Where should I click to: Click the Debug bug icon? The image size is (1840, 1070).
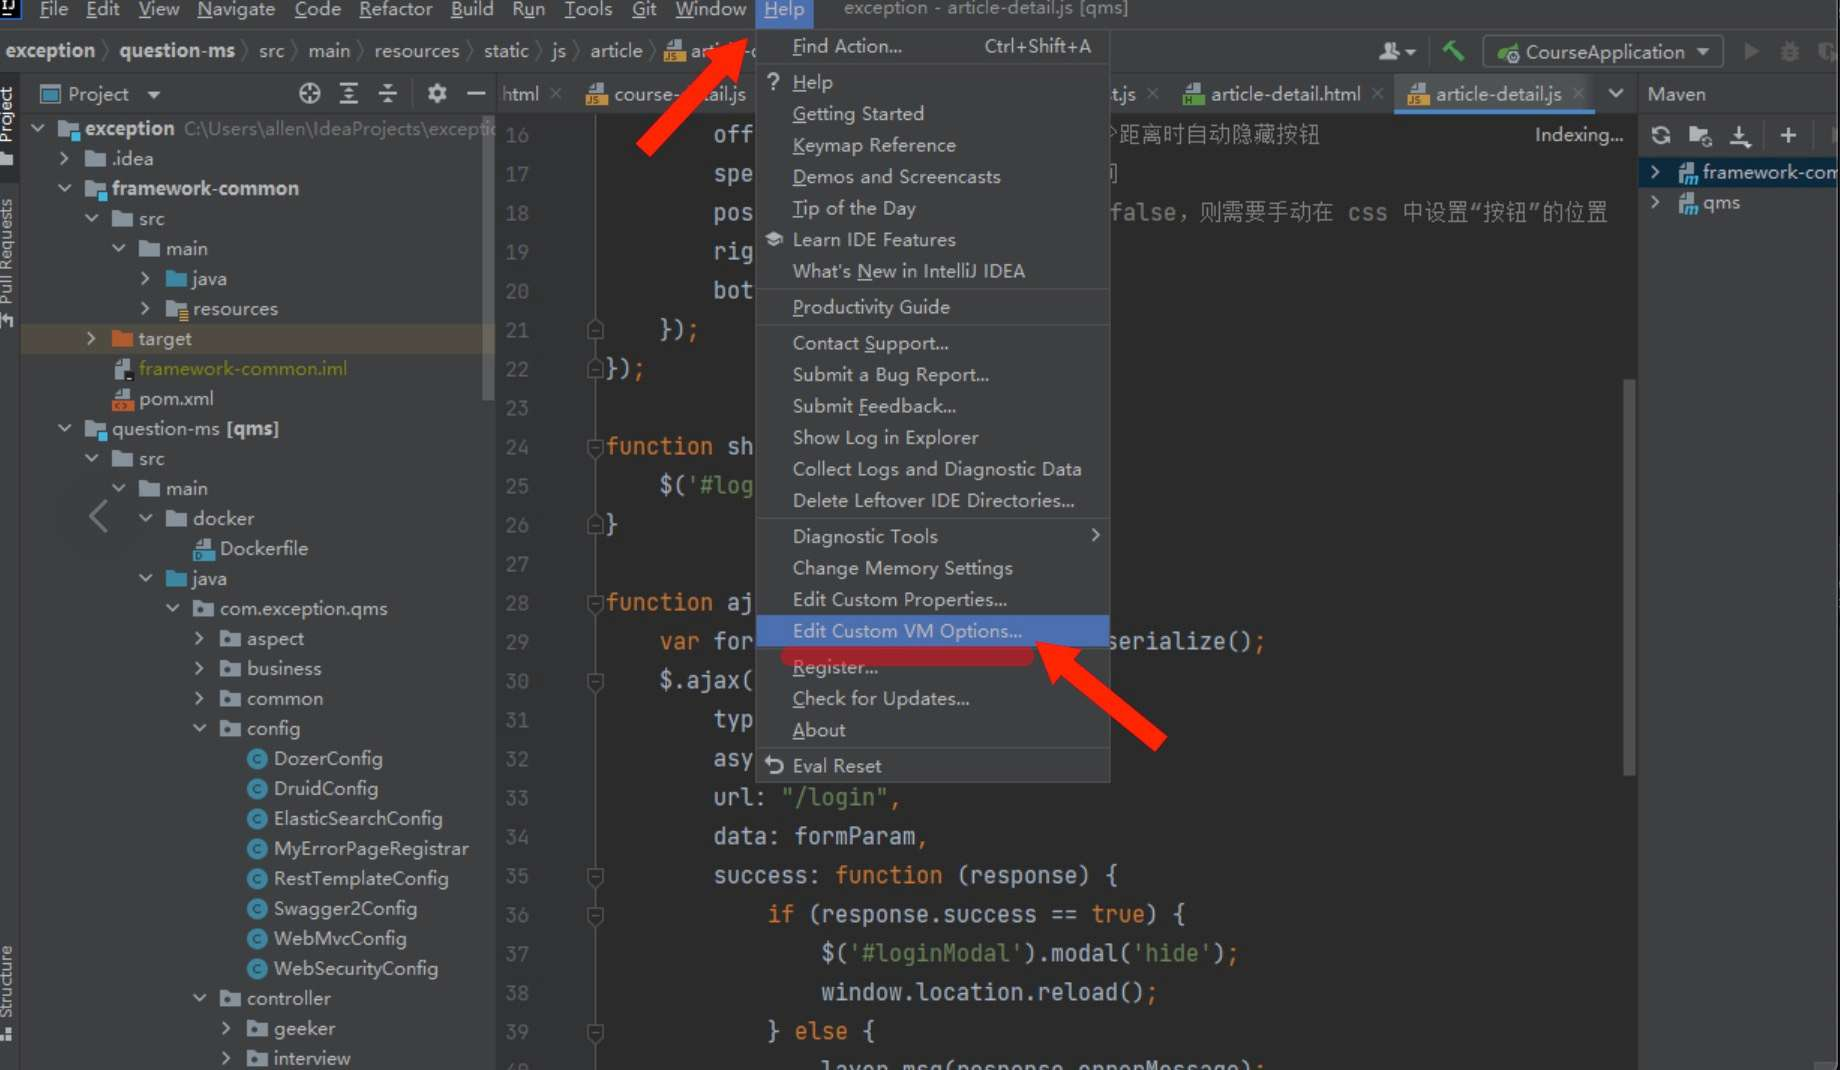pyautogui.click(x=1790, y=51)
